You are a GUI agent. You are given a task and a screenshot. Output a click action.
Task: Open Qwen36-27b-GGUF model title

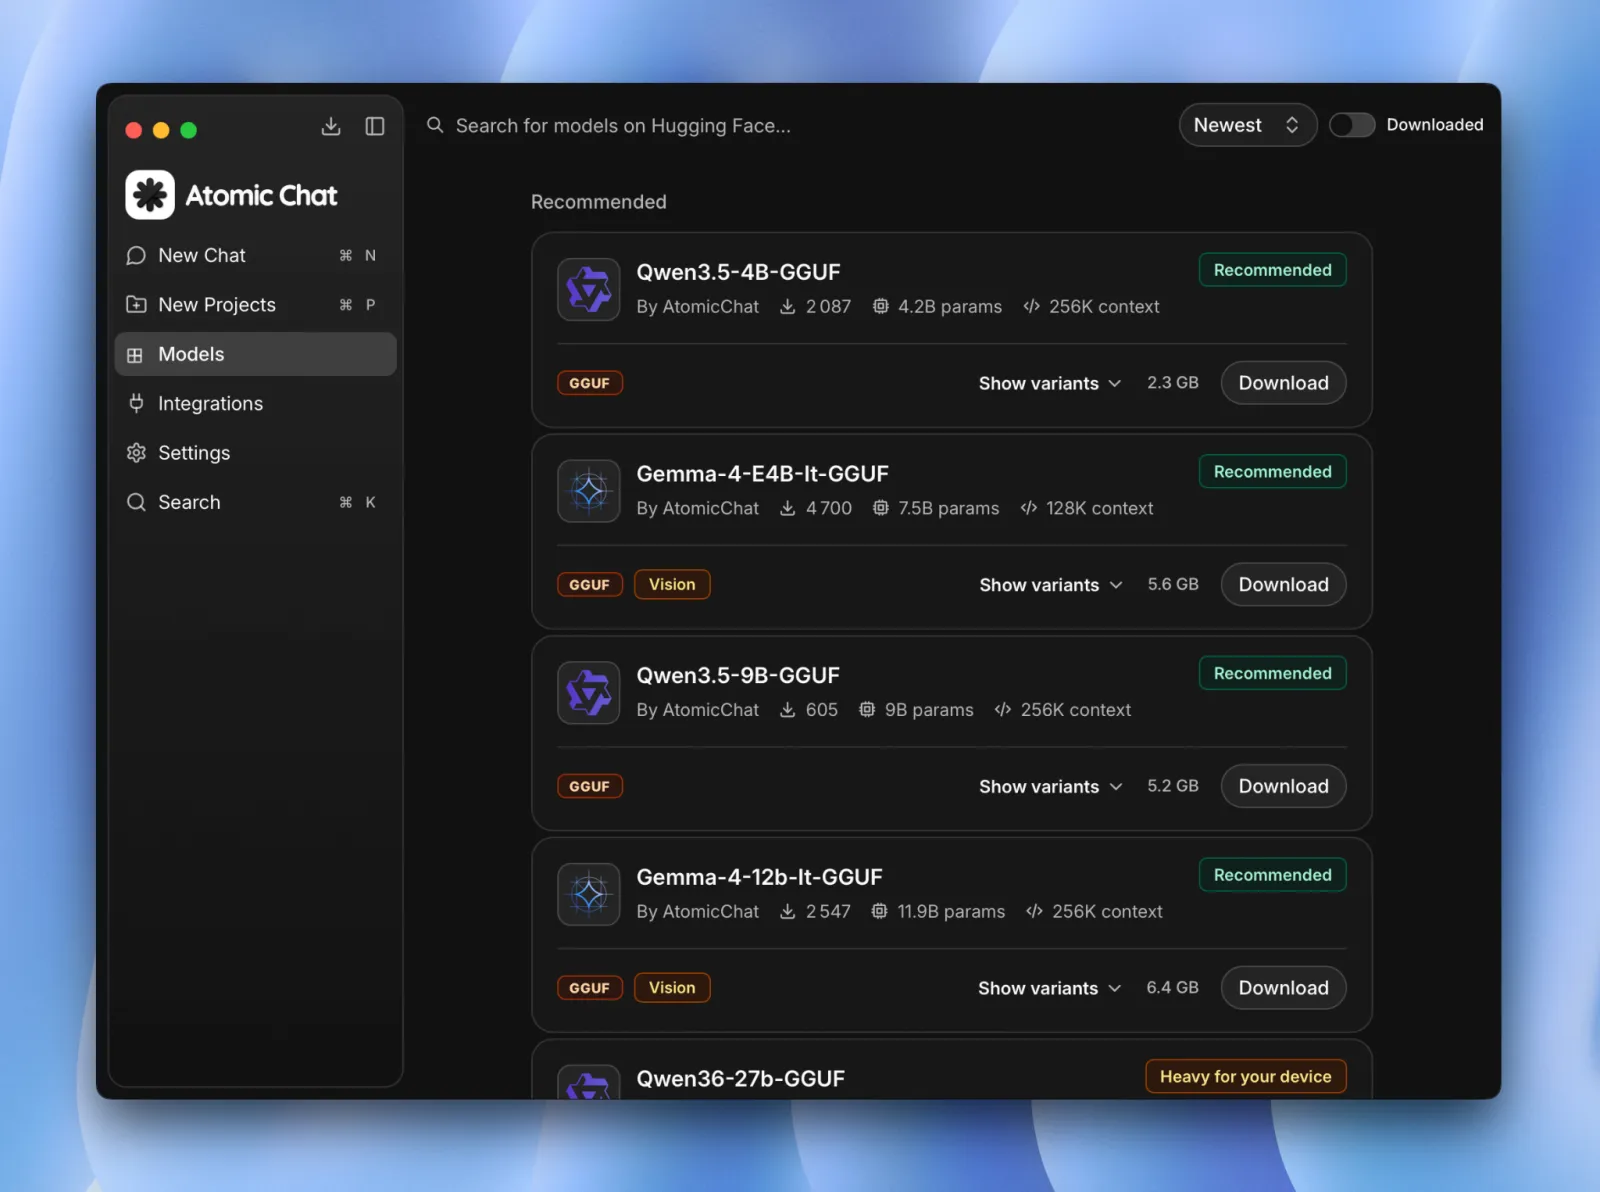740,1079
